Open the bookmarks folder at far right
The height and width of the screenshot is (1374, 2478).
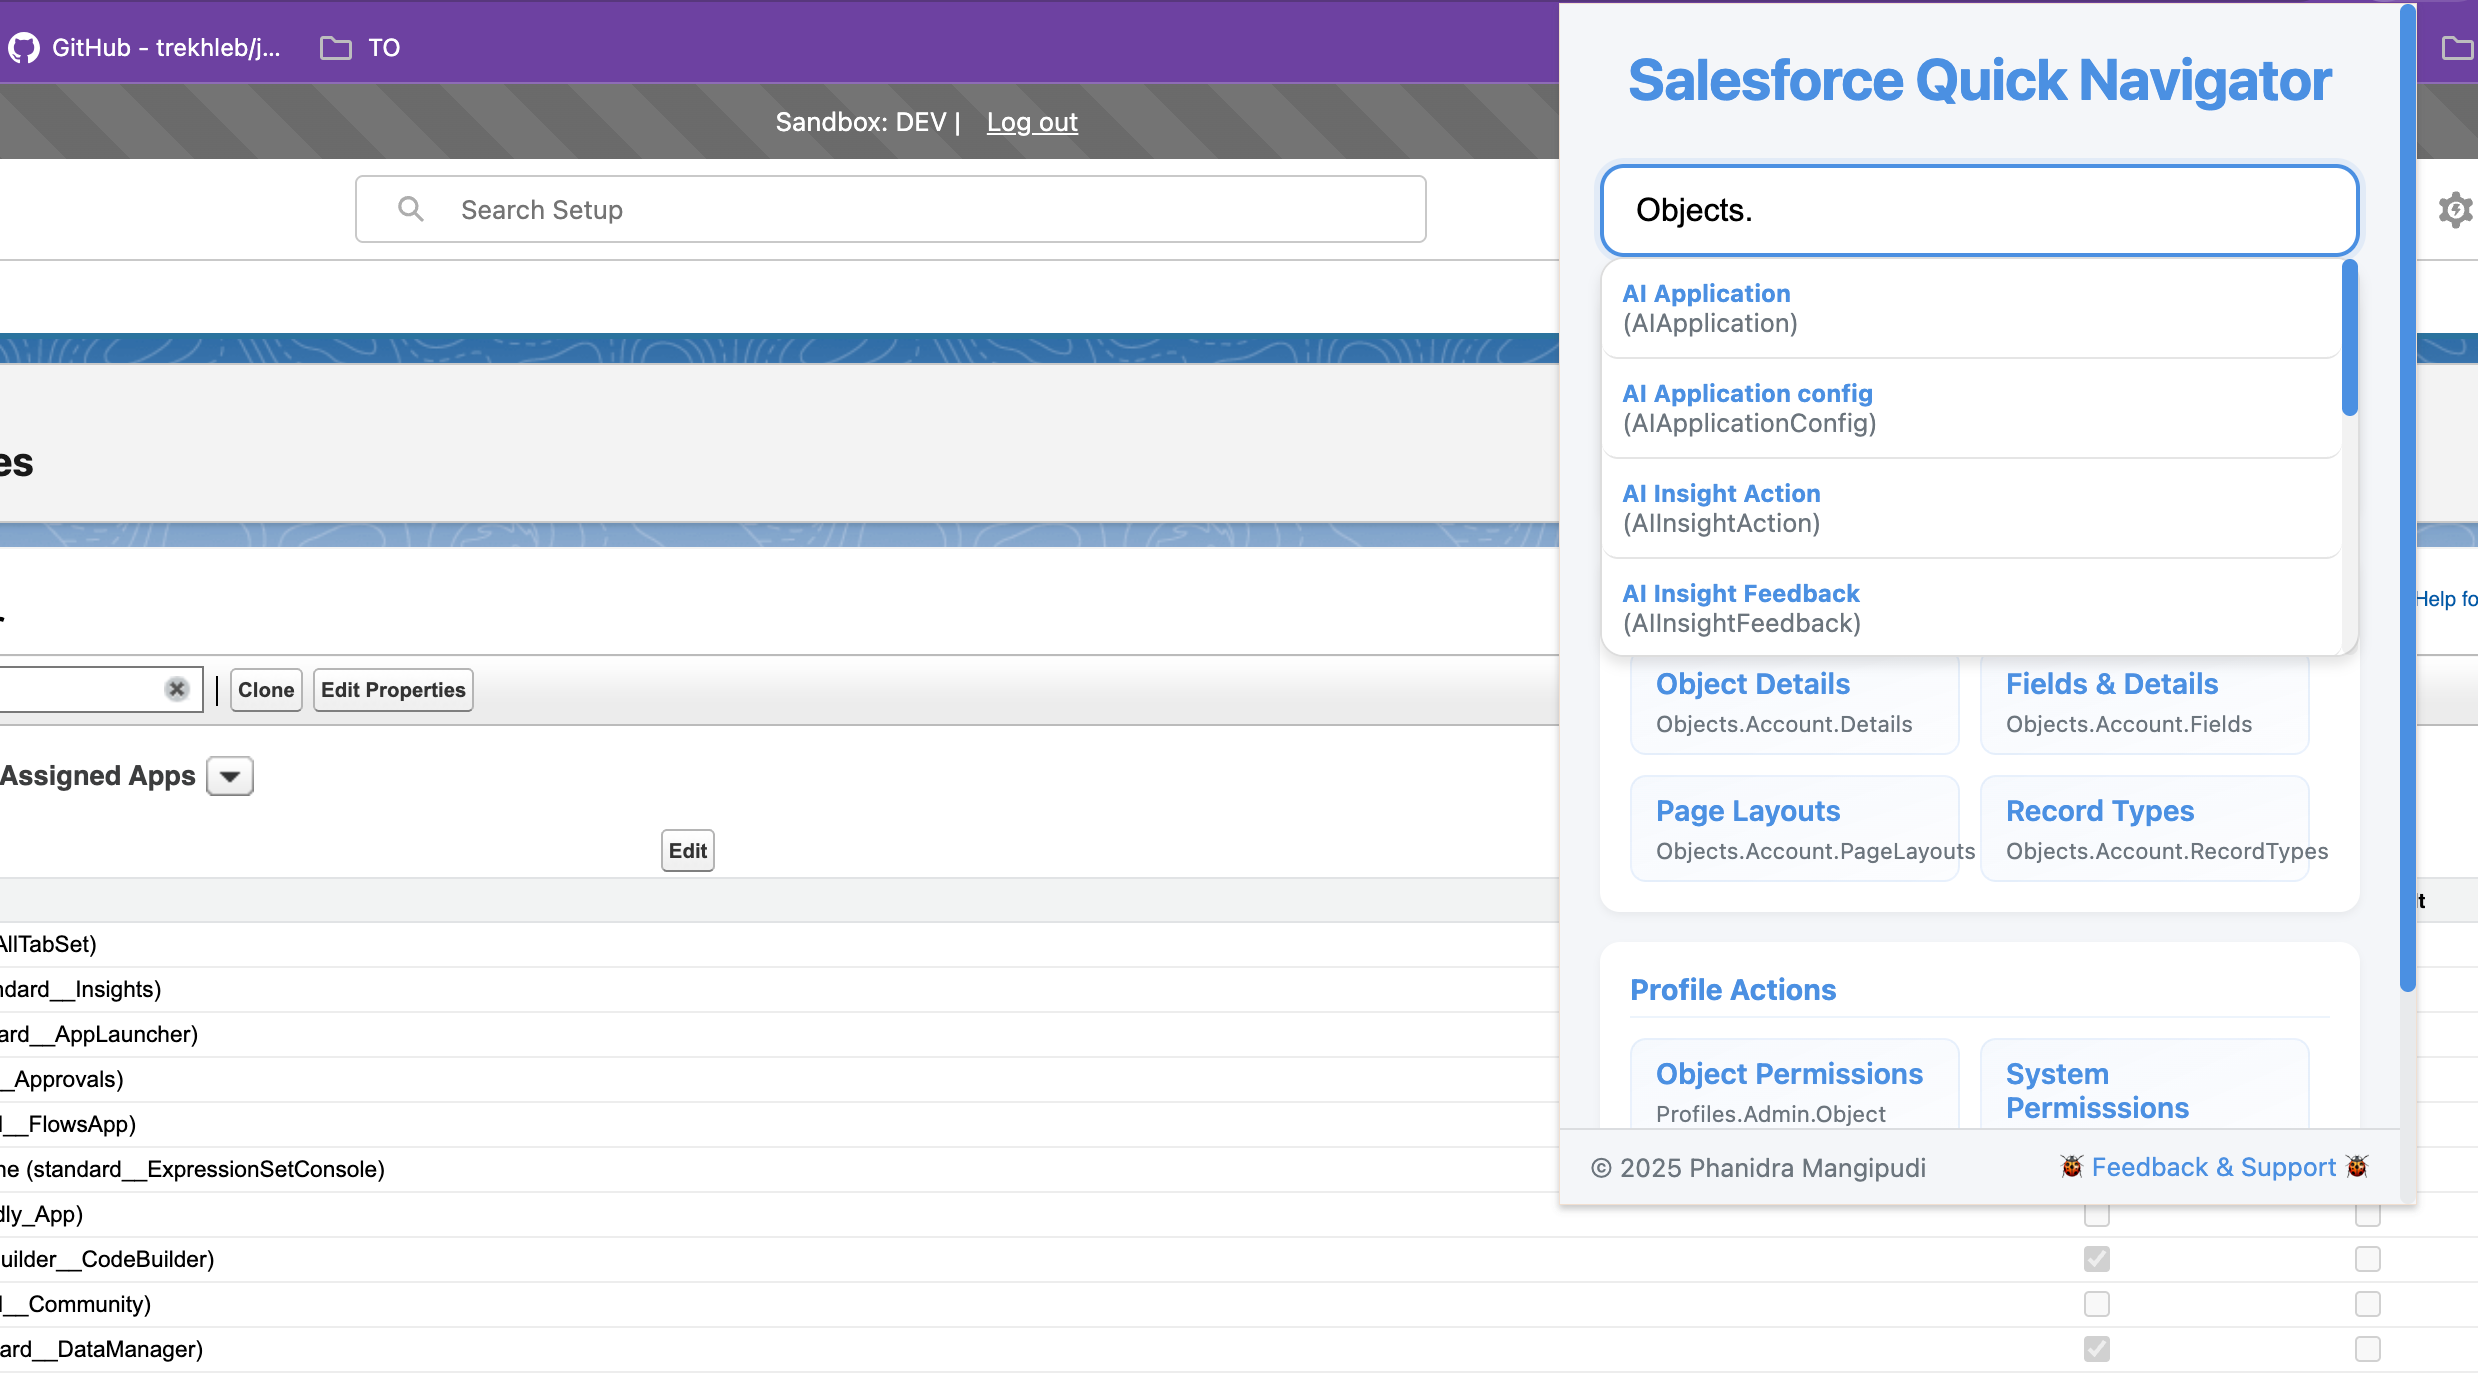(2457, 47)
